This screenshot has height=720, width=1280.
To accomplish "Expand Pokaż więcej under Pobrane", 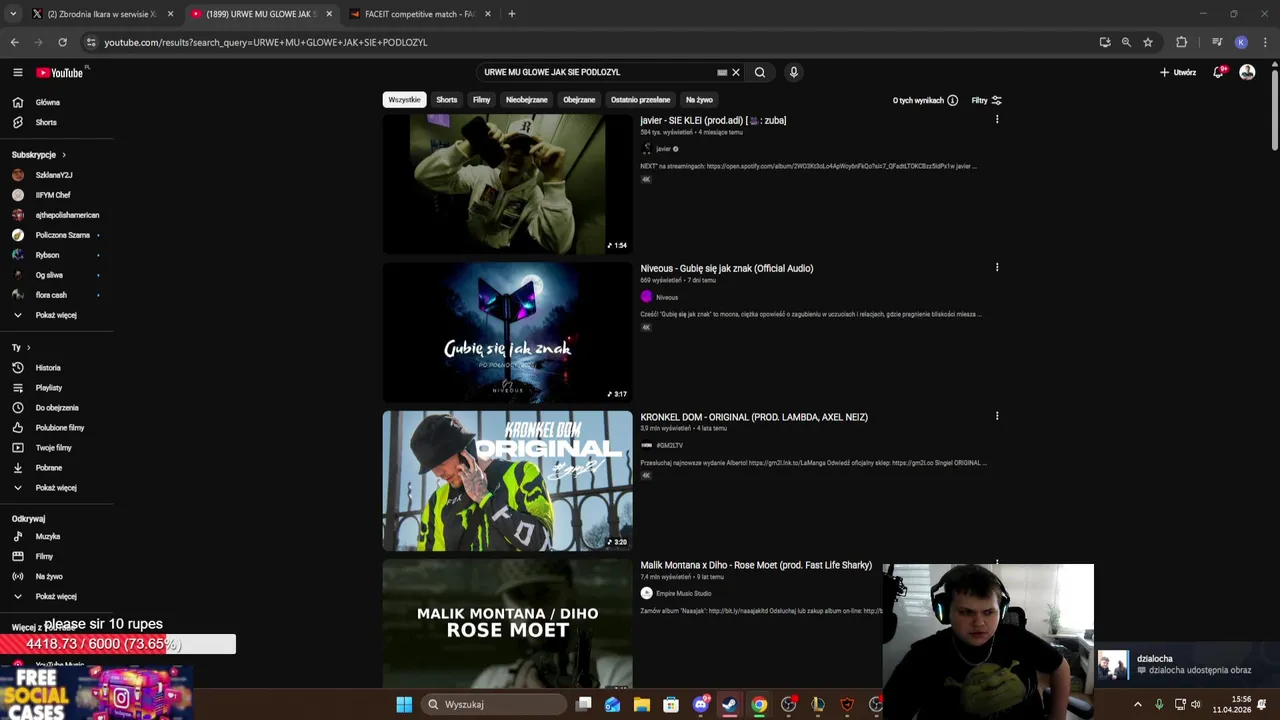I will (56, 488).
